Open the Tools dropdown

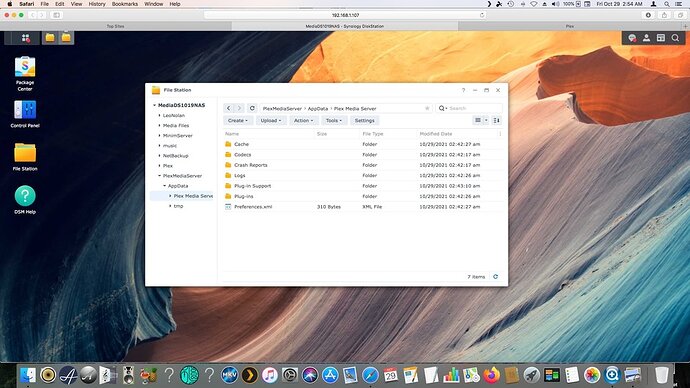[334, 121]
